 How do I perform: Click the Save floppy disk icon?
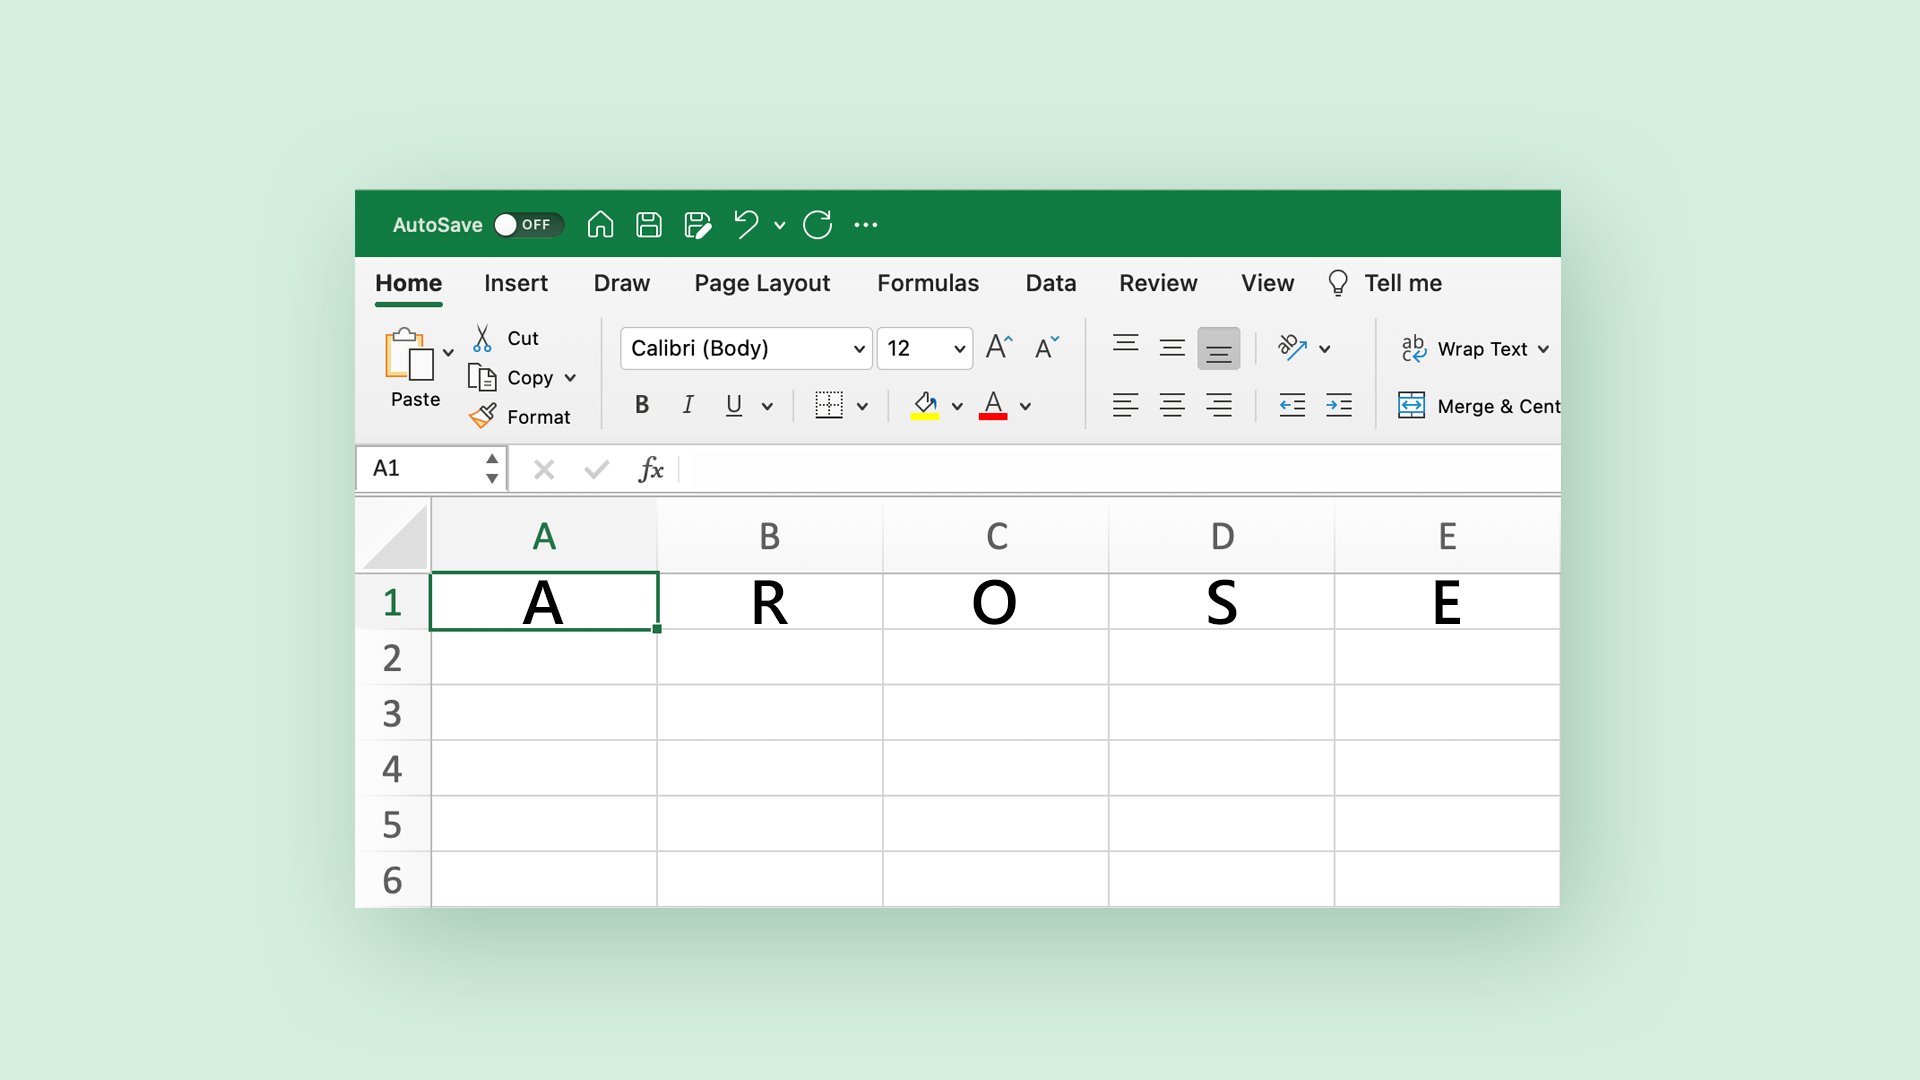click(x=649, y=225)
